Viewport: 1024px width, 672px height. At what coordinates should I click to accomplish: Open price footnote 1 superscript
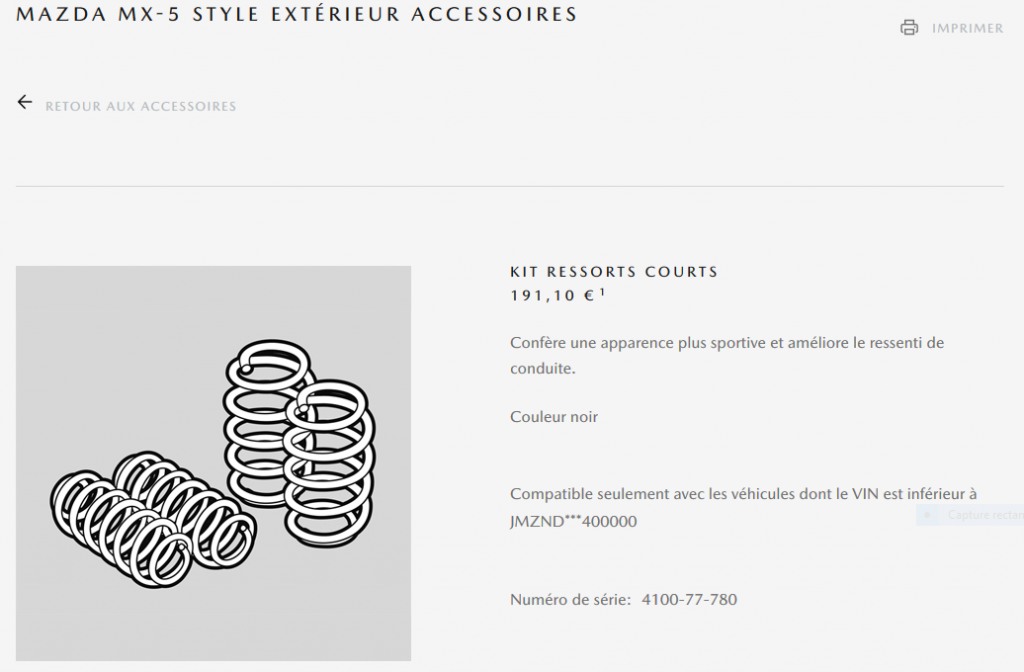[x=602, y=293]
